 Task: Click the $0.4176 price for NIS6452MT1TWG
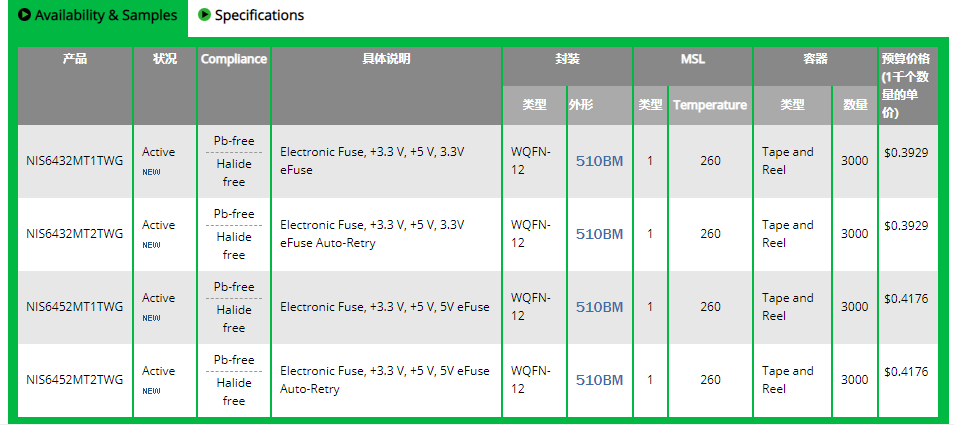(907, 299)
